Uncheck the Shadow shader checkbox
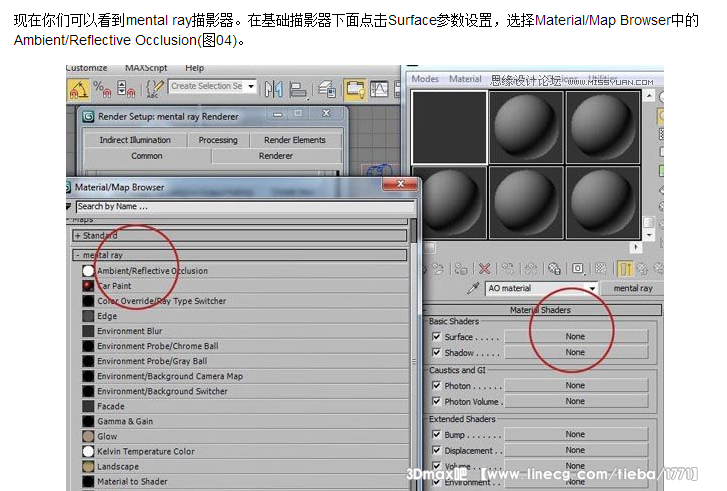Image resolution: width=727 pixels, height=491 pixels. coord(436,352)
